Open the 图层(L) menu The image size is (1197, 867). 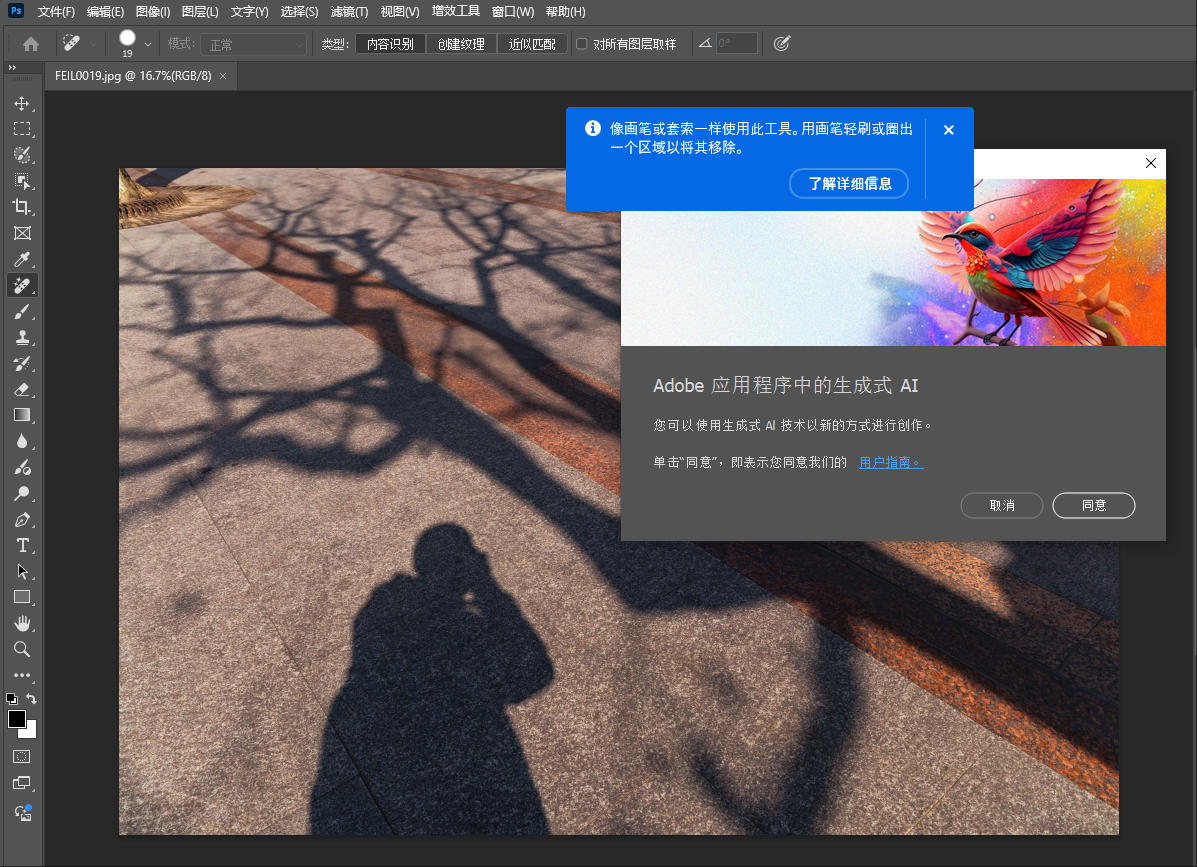pos(200,11)
